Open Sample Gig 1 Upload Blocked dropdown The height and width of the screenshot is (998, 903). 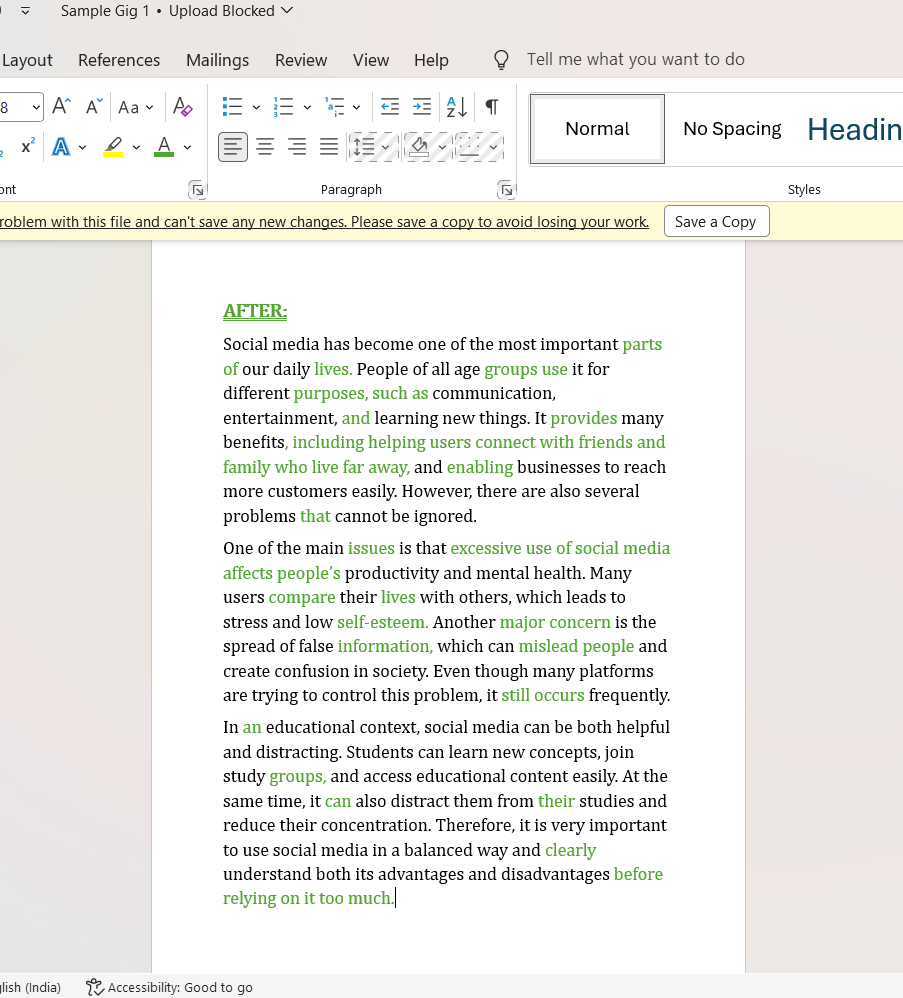pyautogui.click(x=177, y=11)
